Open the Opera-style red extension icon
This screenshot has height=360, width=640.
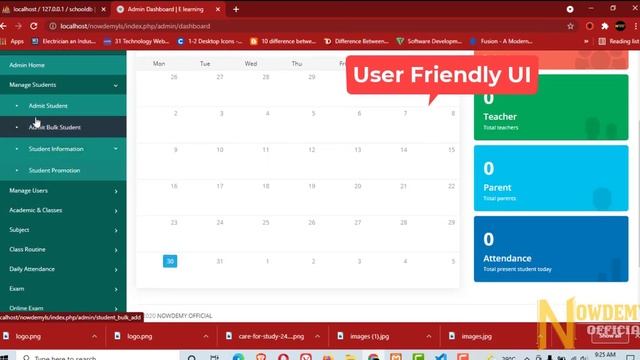[x=589, y=26]
